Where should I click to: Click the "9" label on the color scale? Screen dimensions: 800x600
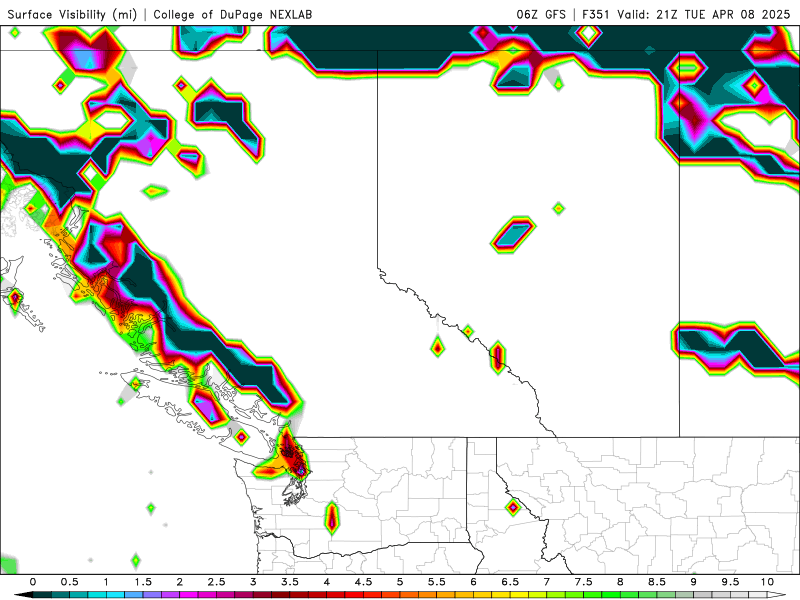[x=694, y=582]
